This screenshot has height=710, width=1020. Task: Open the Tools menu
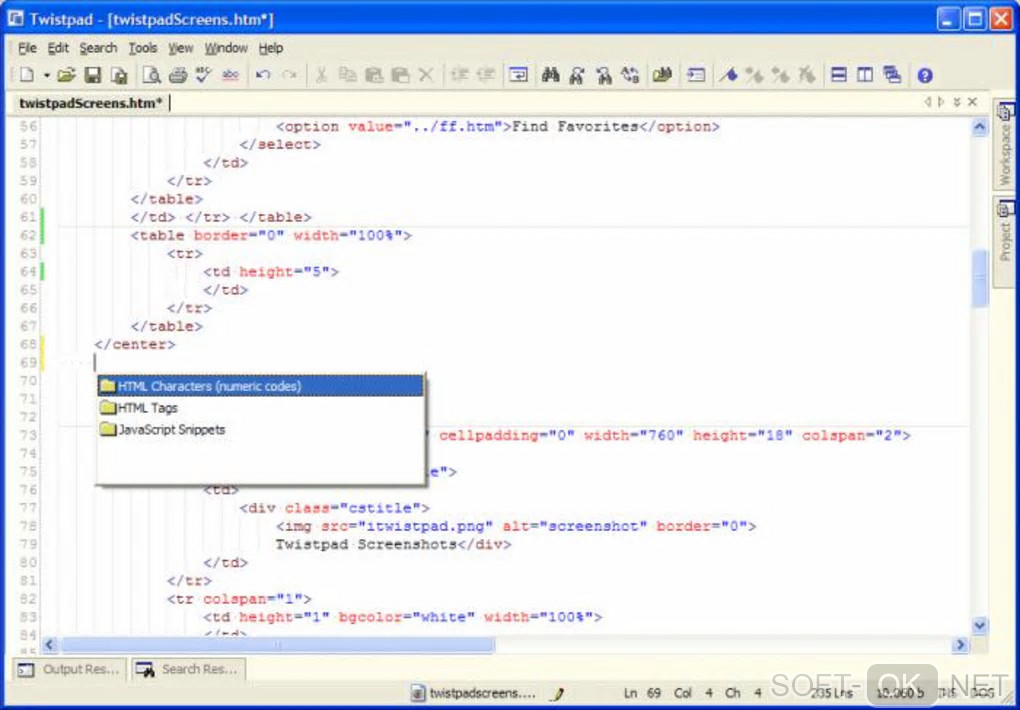tap(142, 48)
